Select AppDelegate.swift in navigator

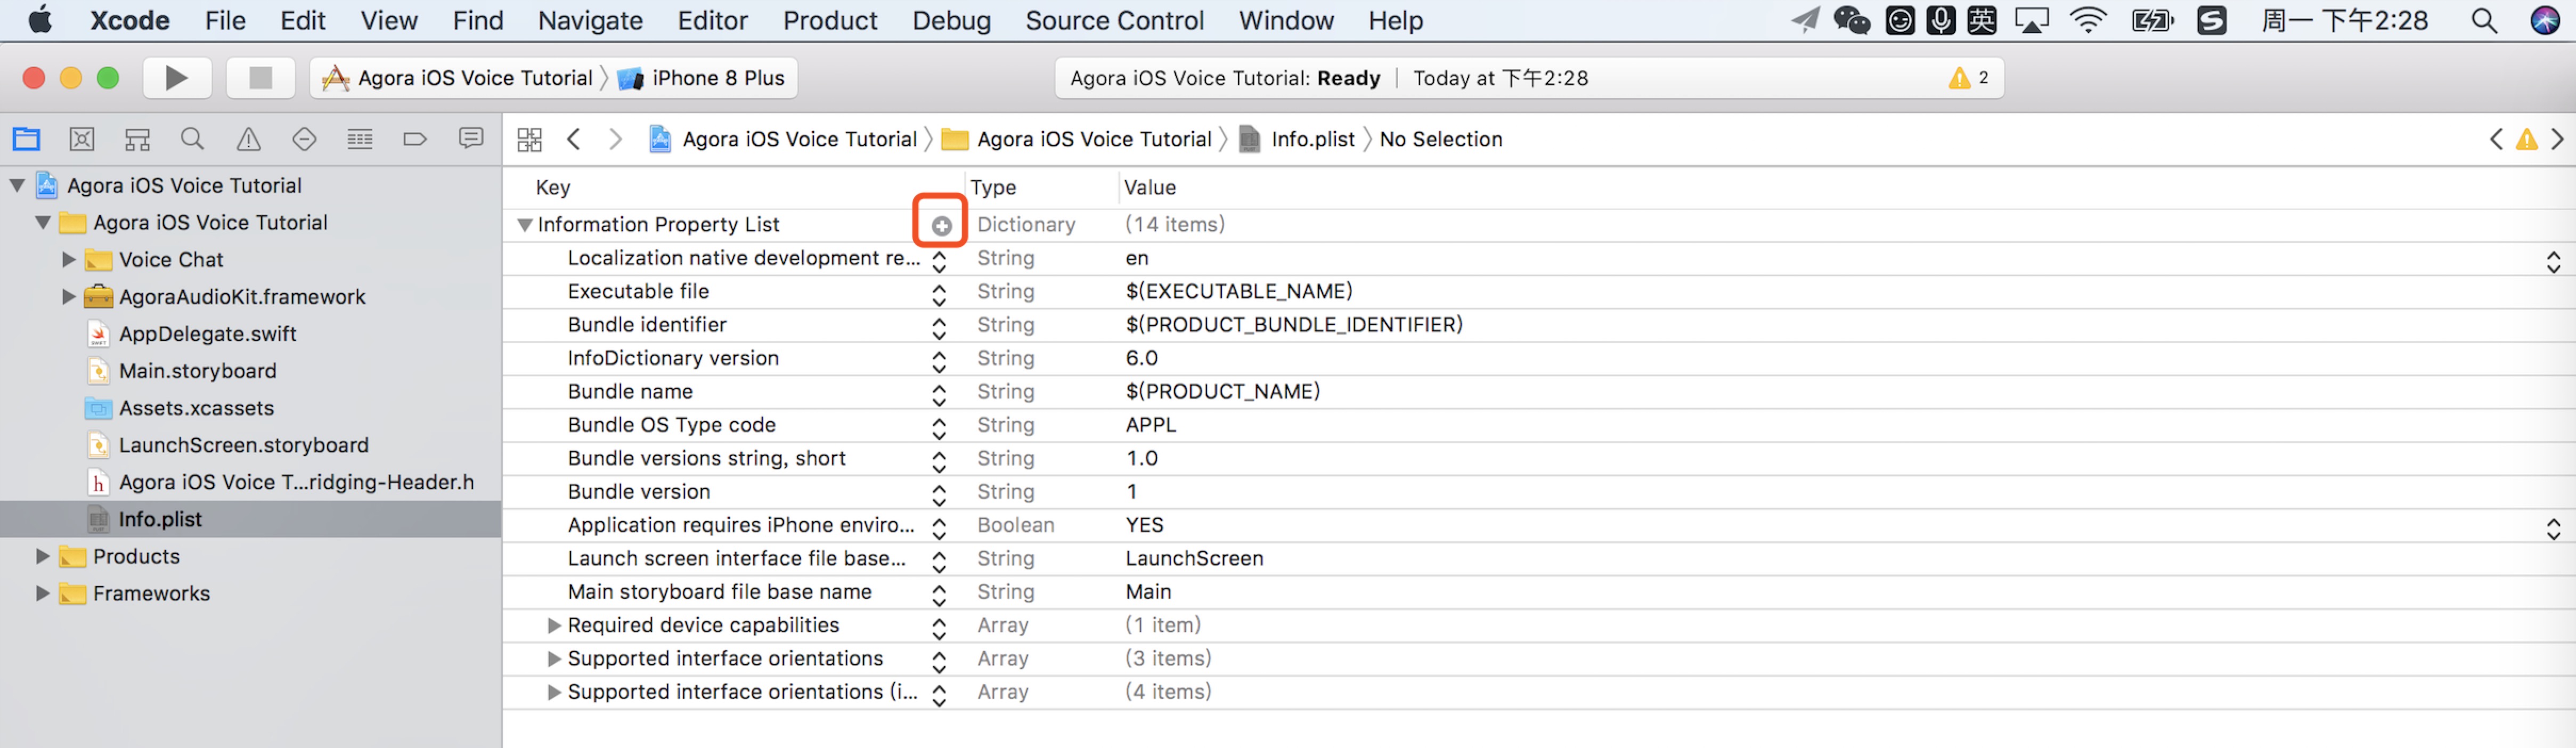pyautogui.click(x=208, y=333)
